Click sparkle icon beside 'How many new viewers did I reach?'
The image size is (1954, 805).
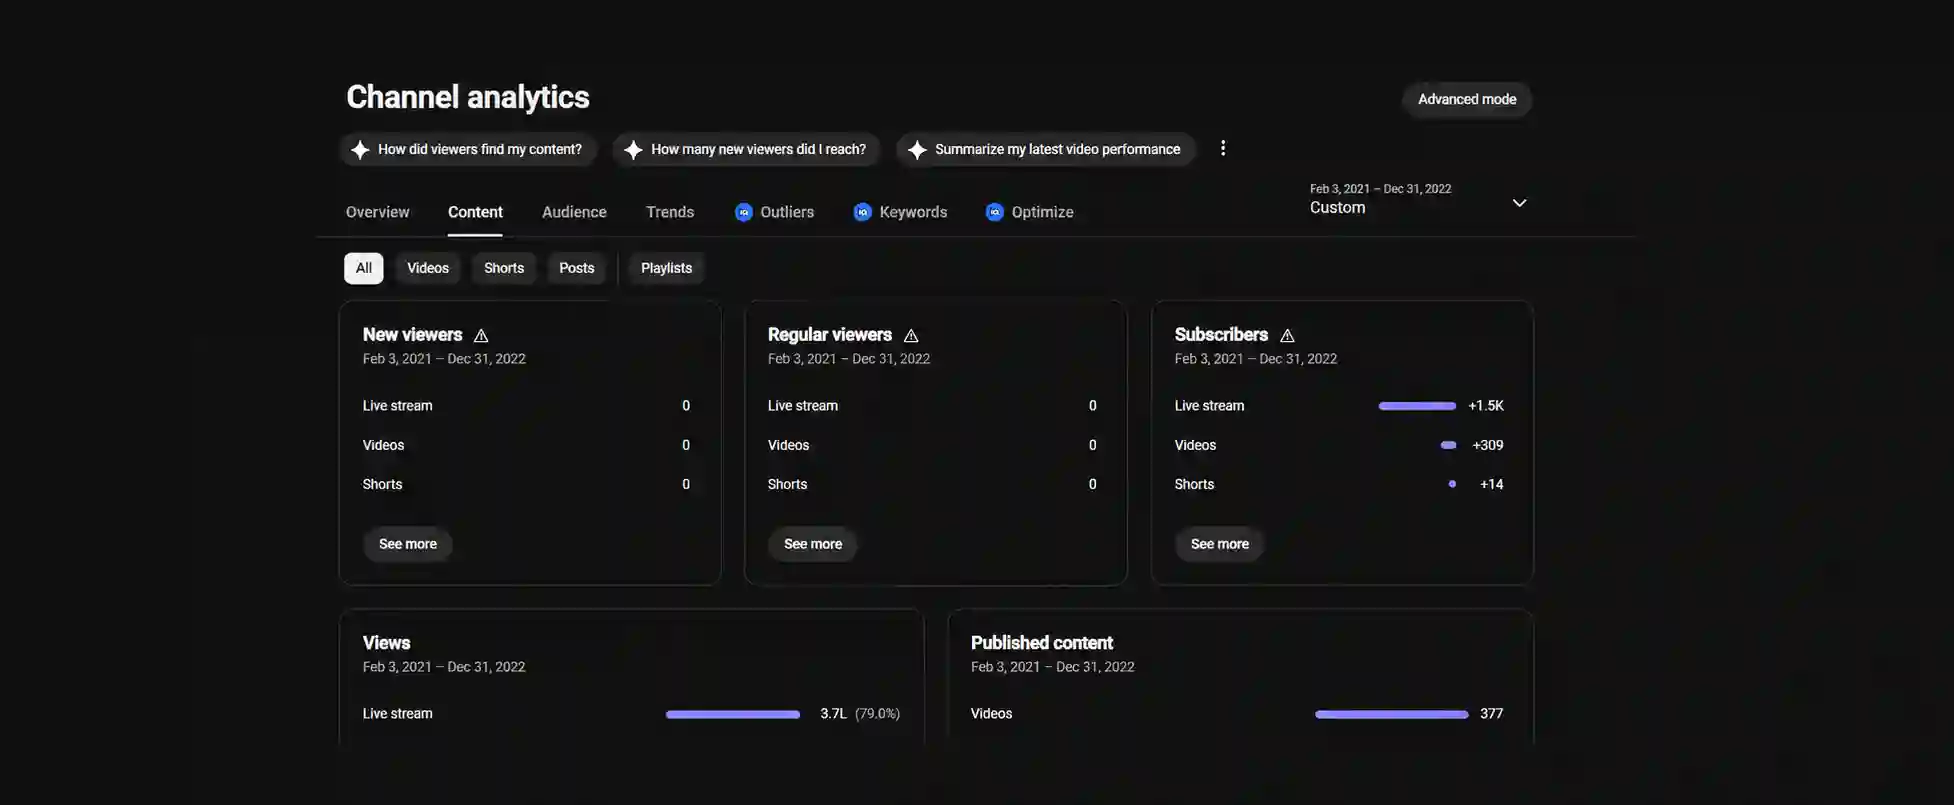click(633, 149)
